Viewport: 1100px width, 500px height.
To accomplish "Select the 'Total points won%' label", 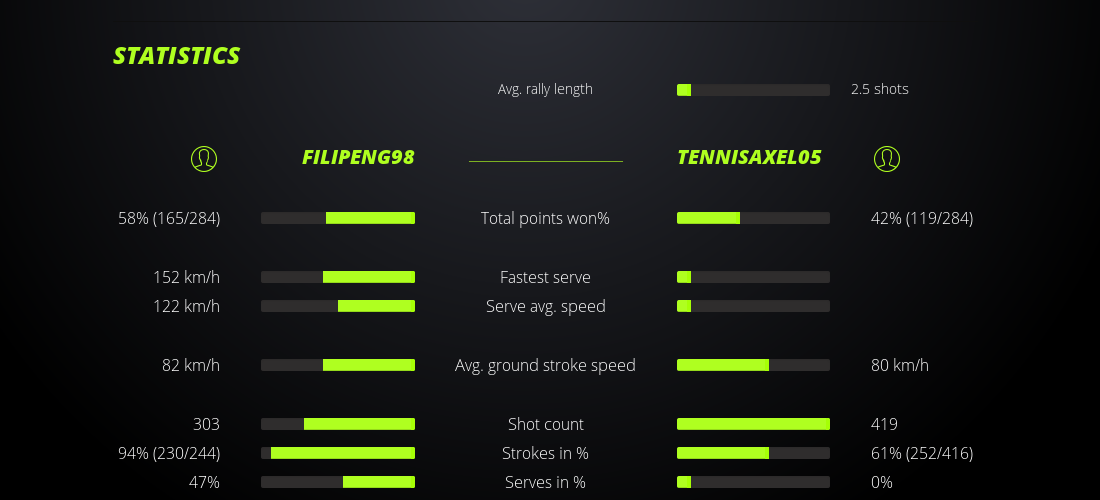I will [x=545, y=218].
